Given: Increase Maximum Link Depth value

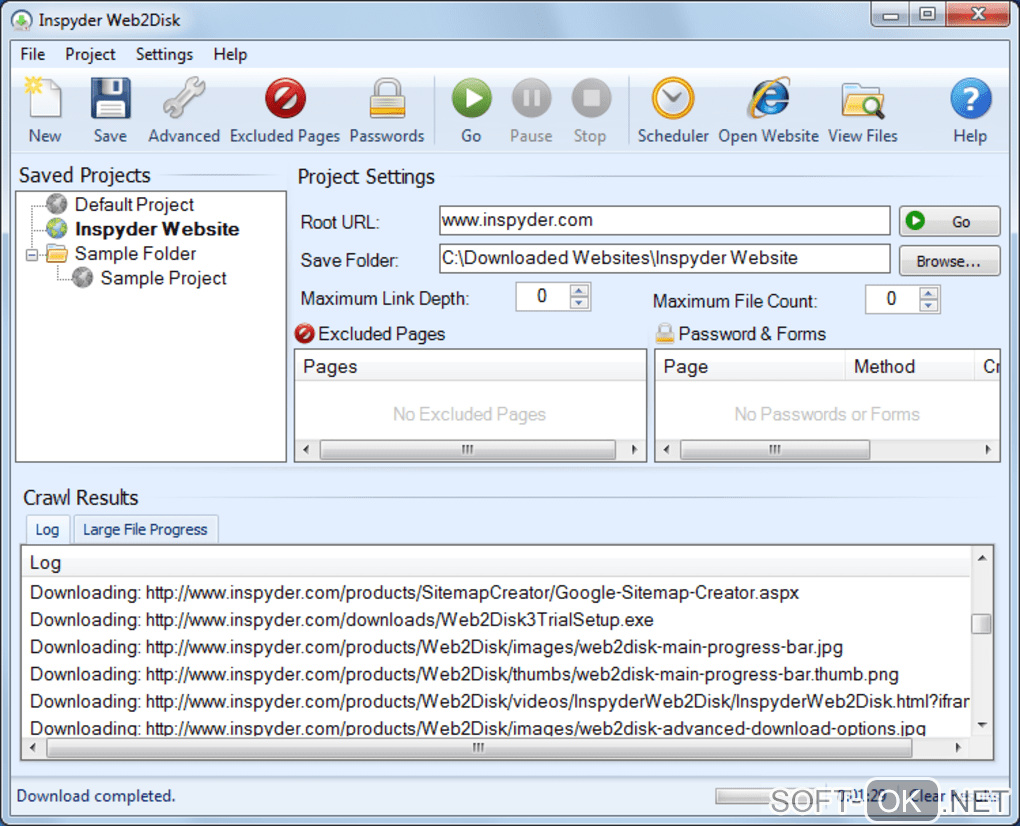Looking at the screenshot, I should (x=579, y=291).
